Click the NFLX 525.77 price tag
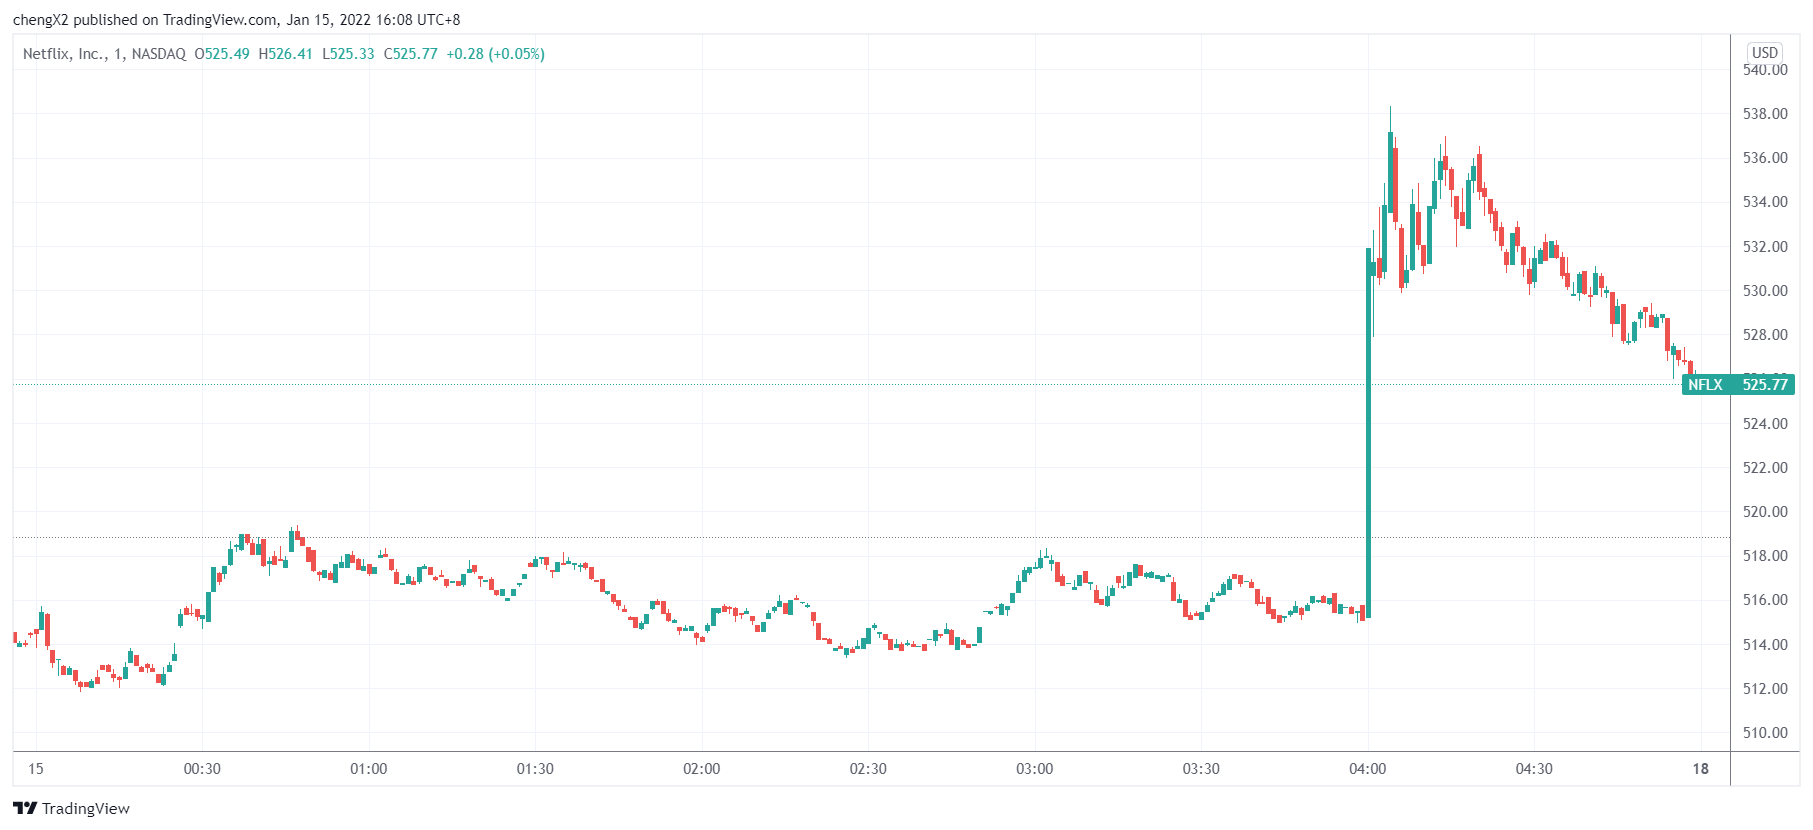 (x=1738, y=384)
